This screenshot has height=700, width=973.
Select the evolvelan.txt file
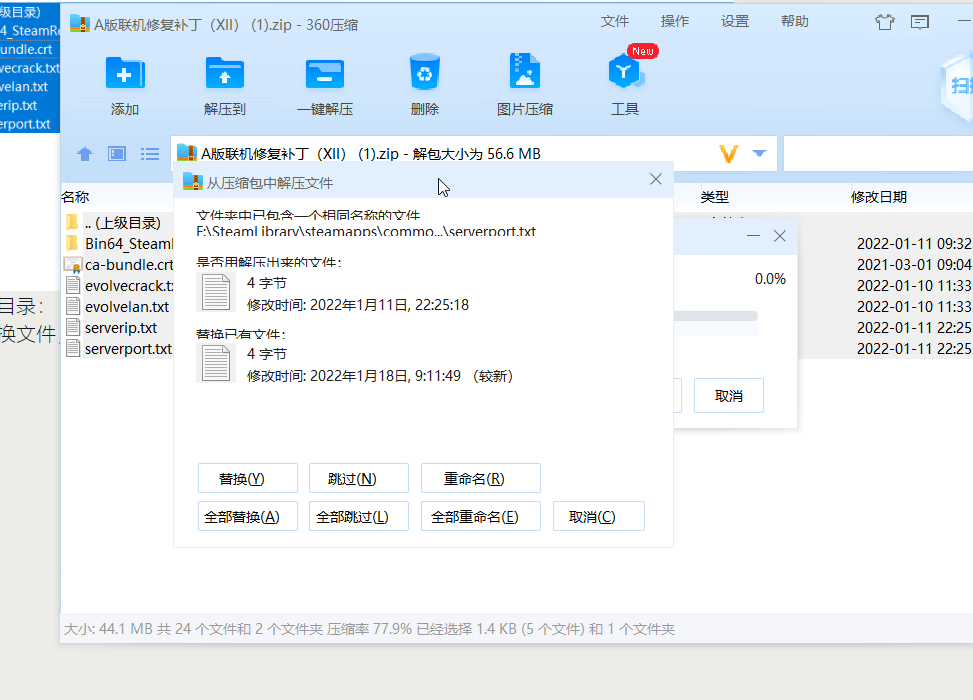[x=118, y=307]
